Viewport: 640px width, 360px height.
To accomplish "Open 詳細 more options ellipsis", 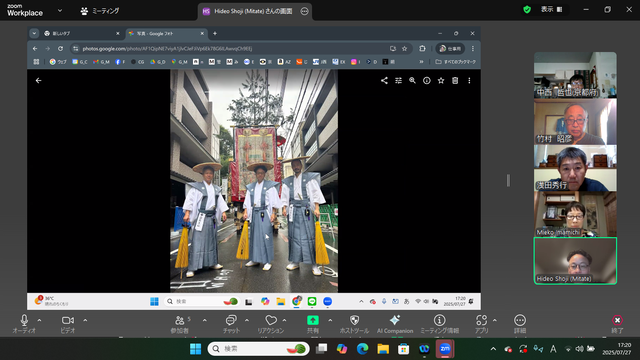I will pos(520,320).
